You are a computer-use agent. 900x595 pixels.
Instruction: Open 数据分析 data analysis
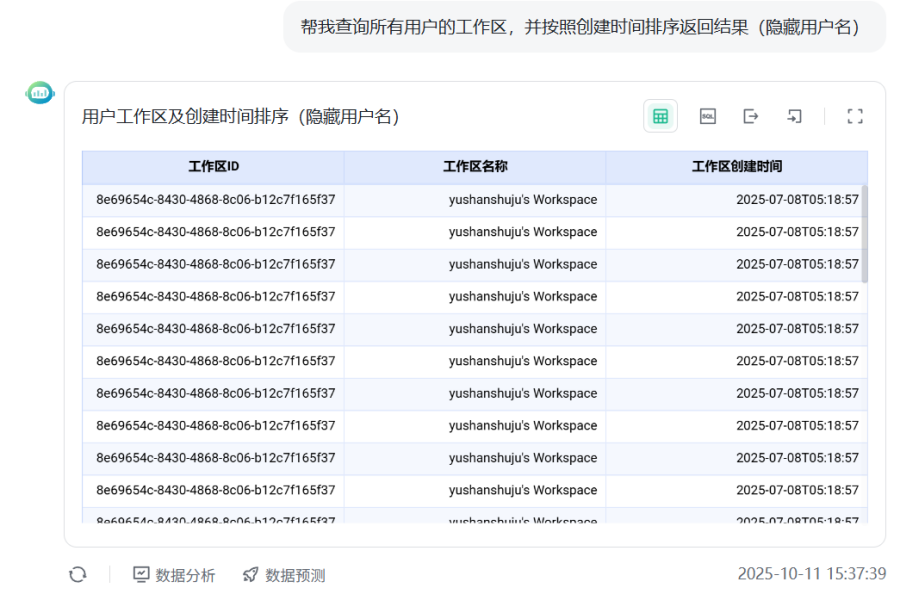coord(174,575)
